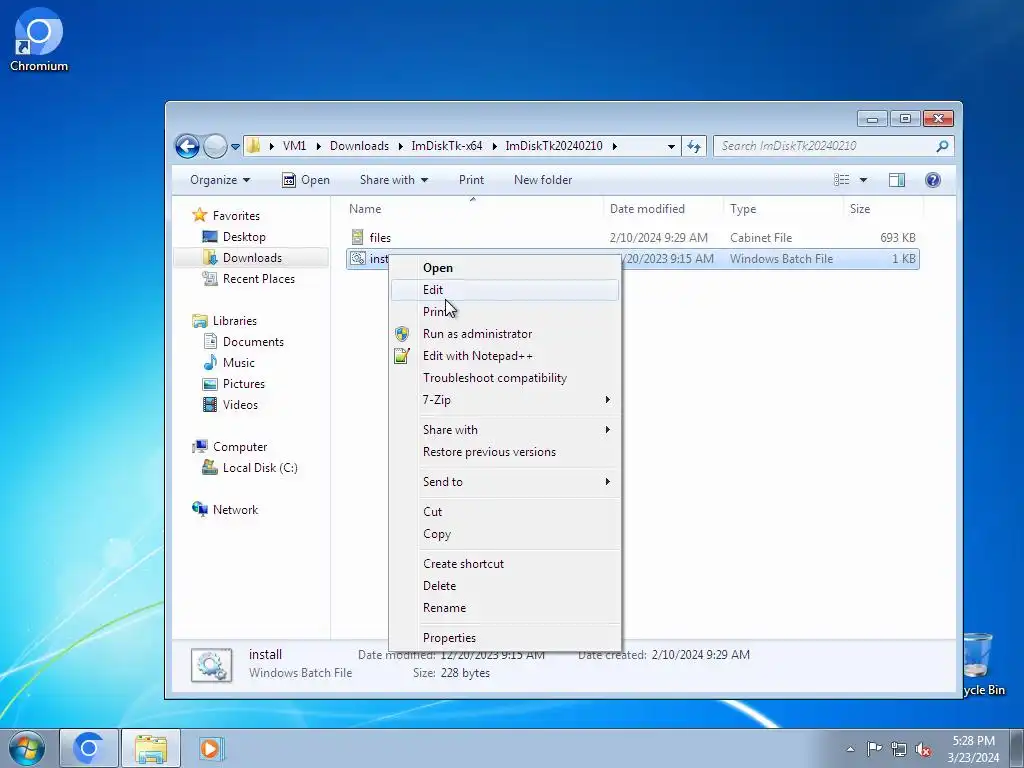Open the Action Center flag icon
The image size is (1024, 768).
point(874,749)
